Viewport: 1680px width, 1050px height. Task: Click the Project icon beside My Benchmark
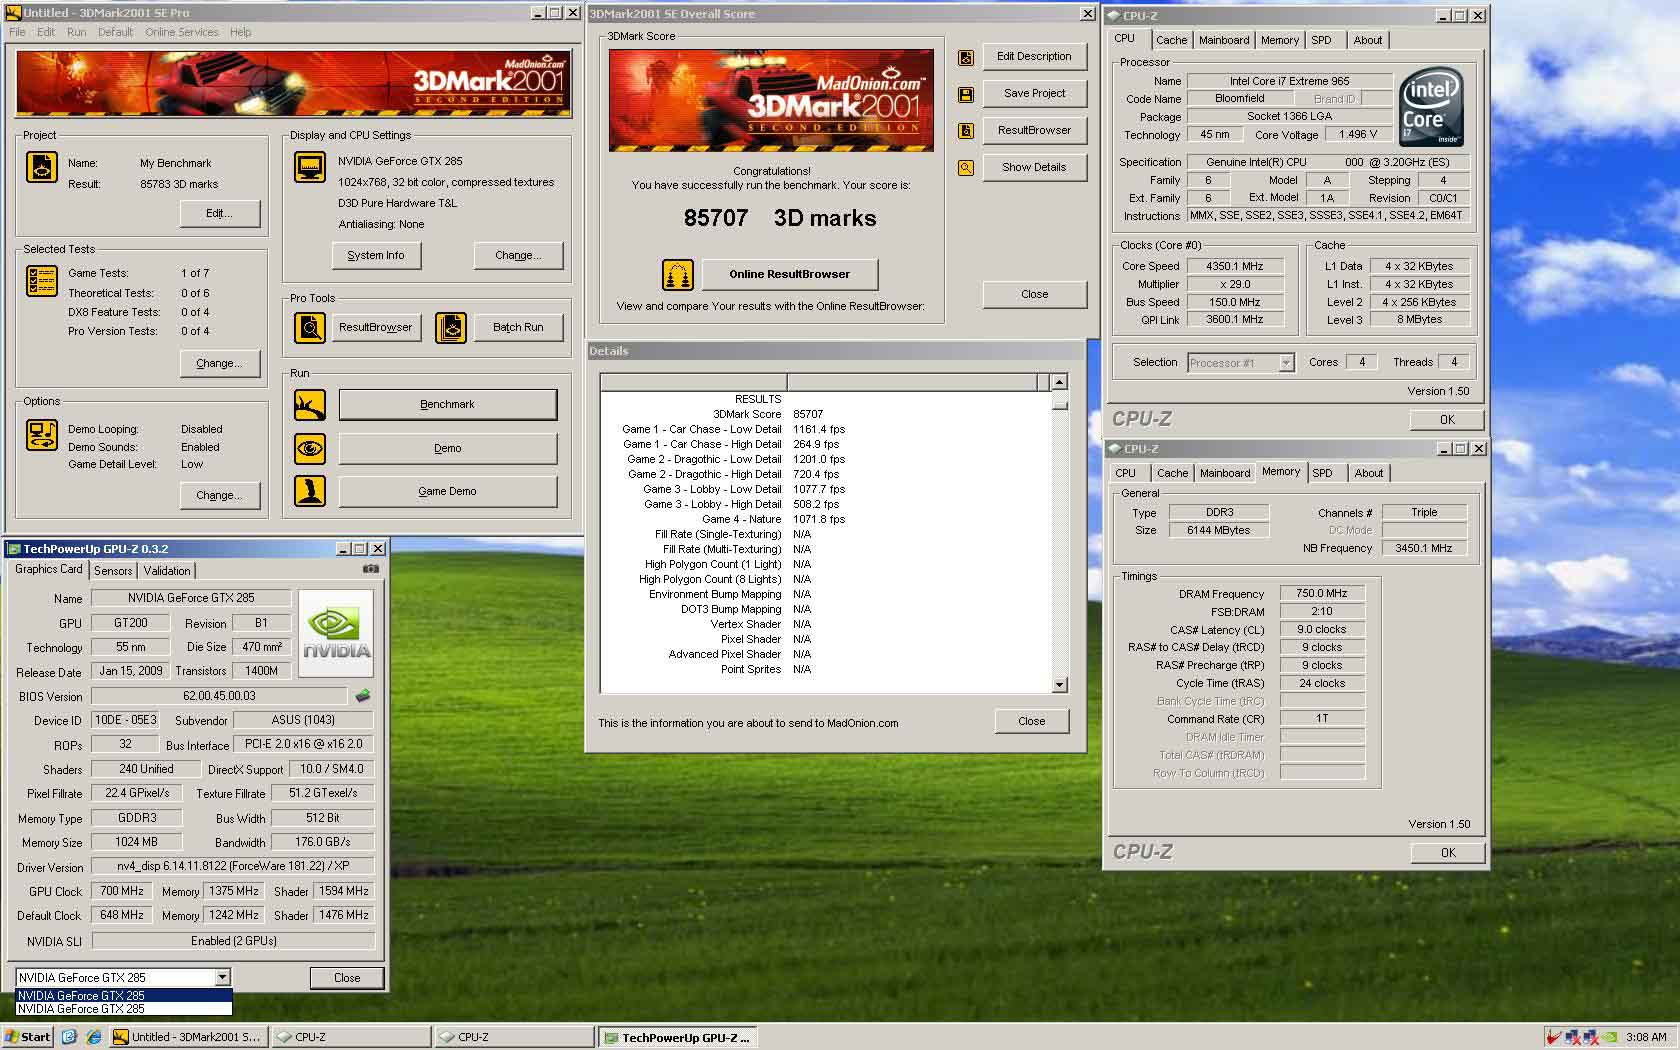coord(41,167)
